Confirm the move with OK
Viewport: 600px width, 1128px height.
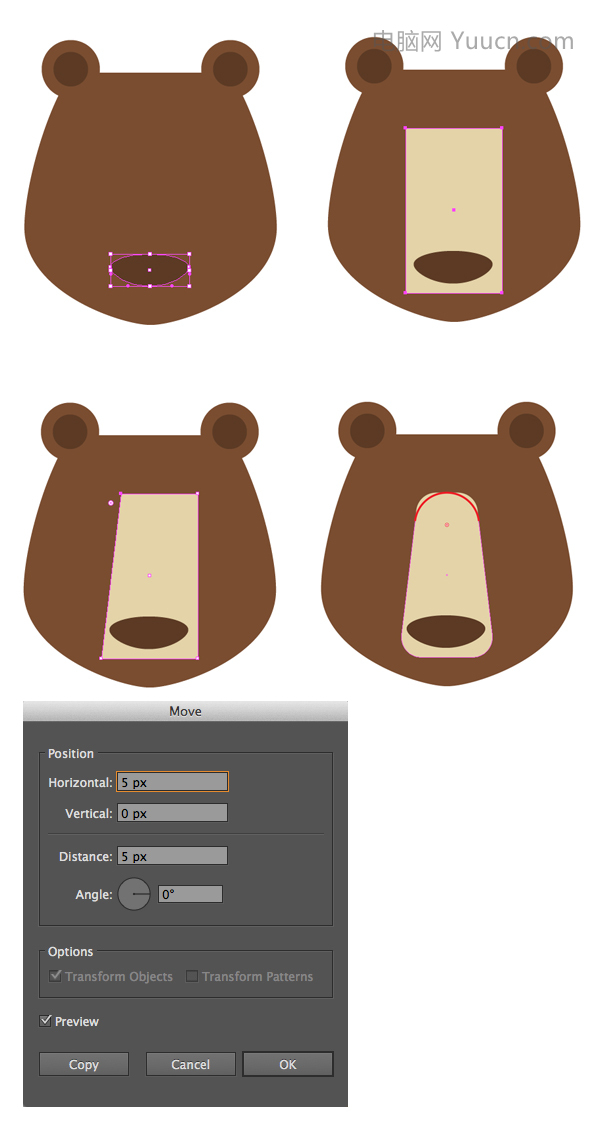click(288, 1064)
